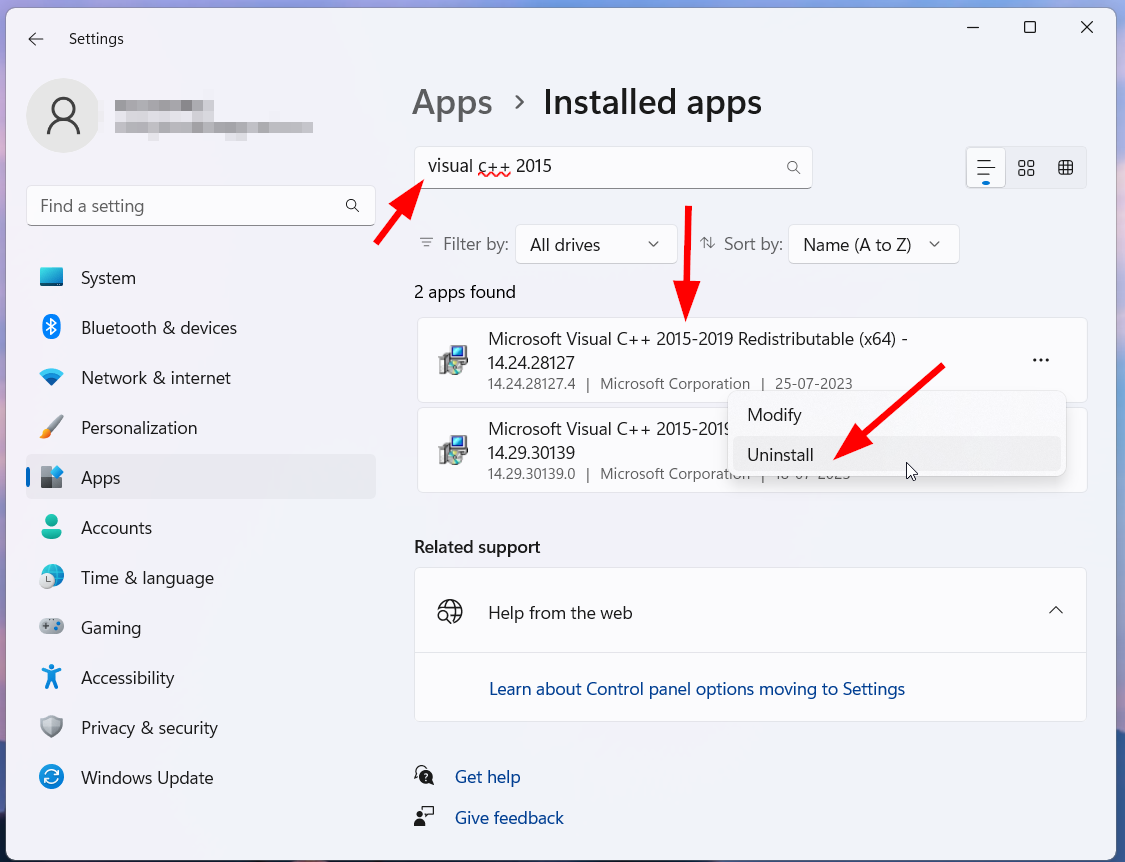
Task: Click installer icon of 14.29.30139 redistributable
Action: click(453, 450)
